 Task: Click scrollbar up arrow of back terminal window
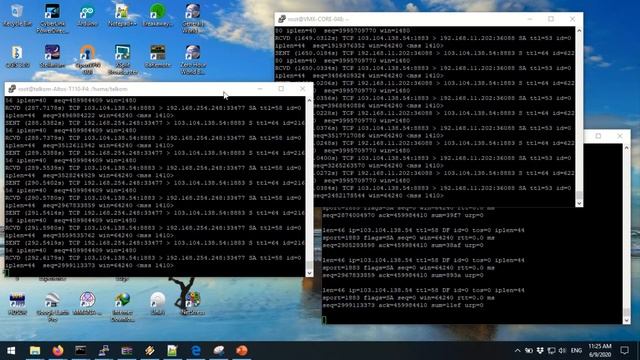(627, 147)
